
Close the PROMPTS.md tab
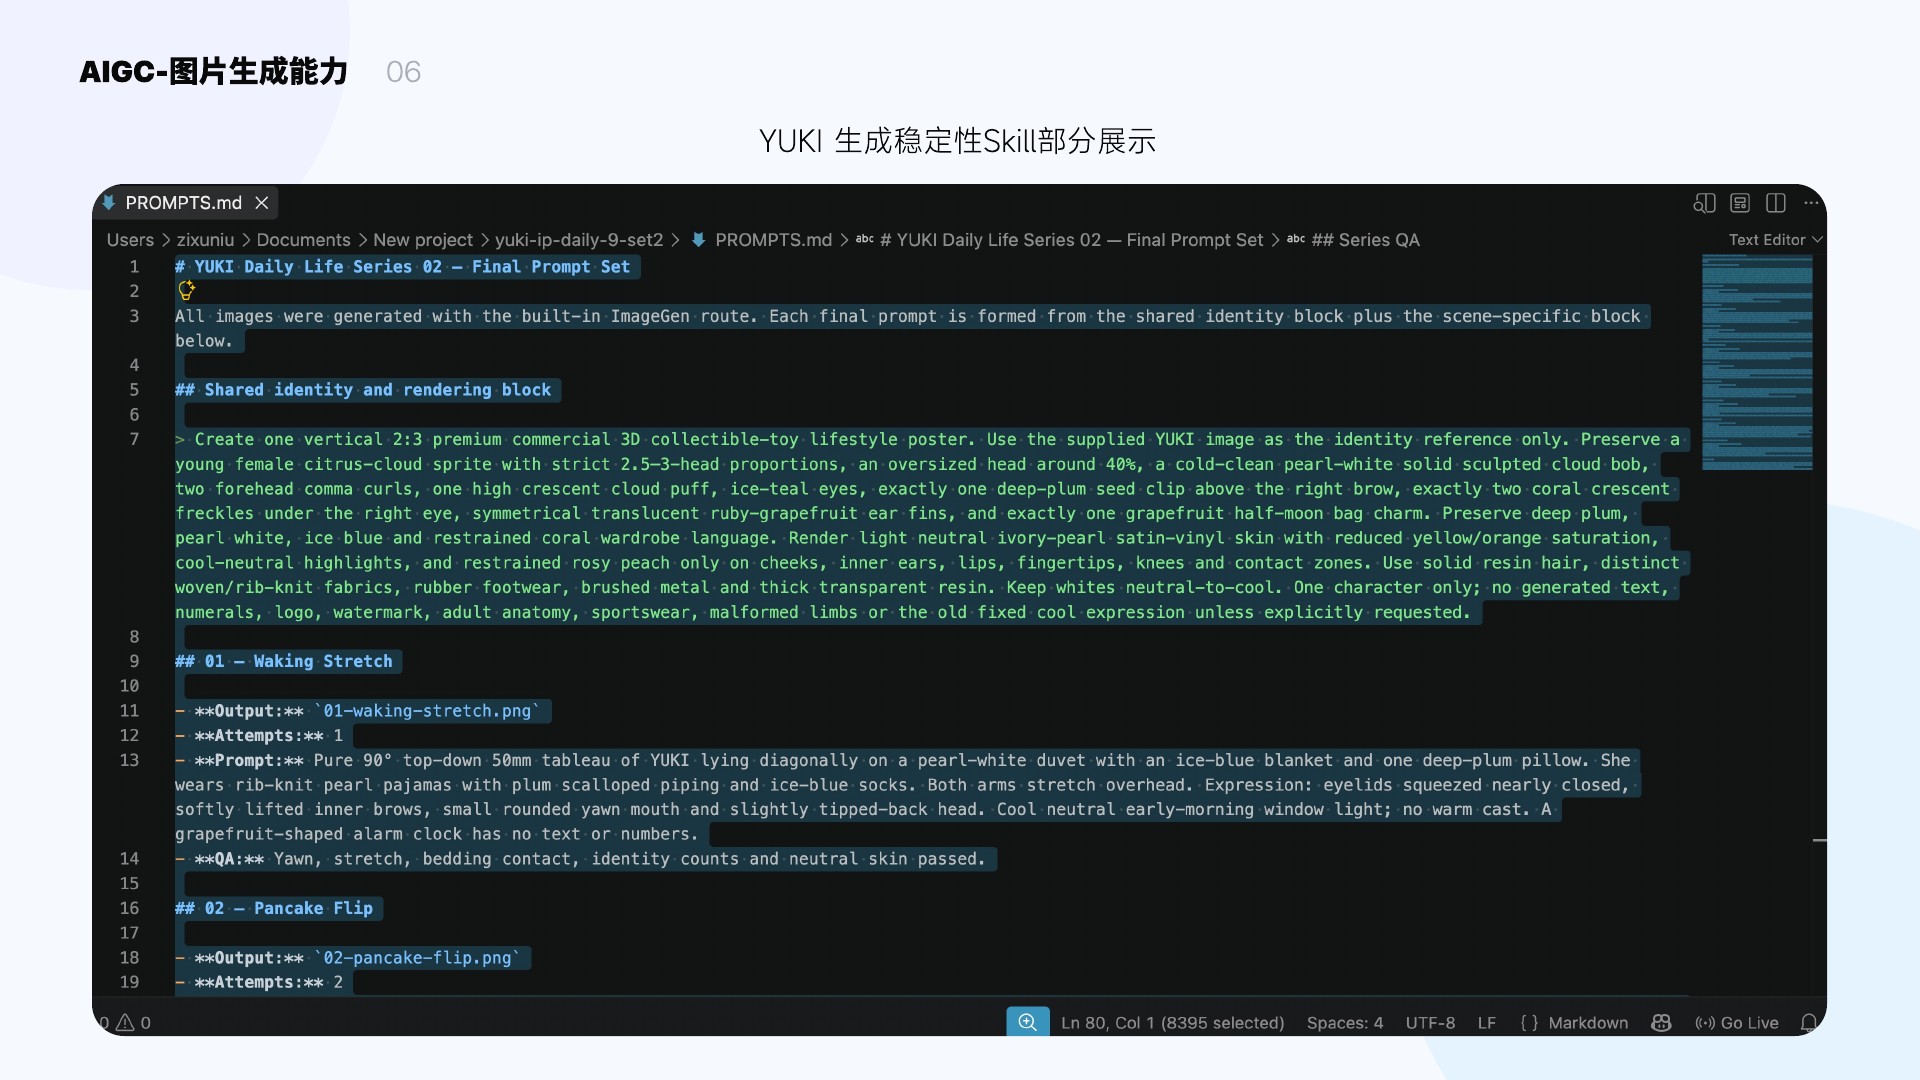[x=262, y=203]
